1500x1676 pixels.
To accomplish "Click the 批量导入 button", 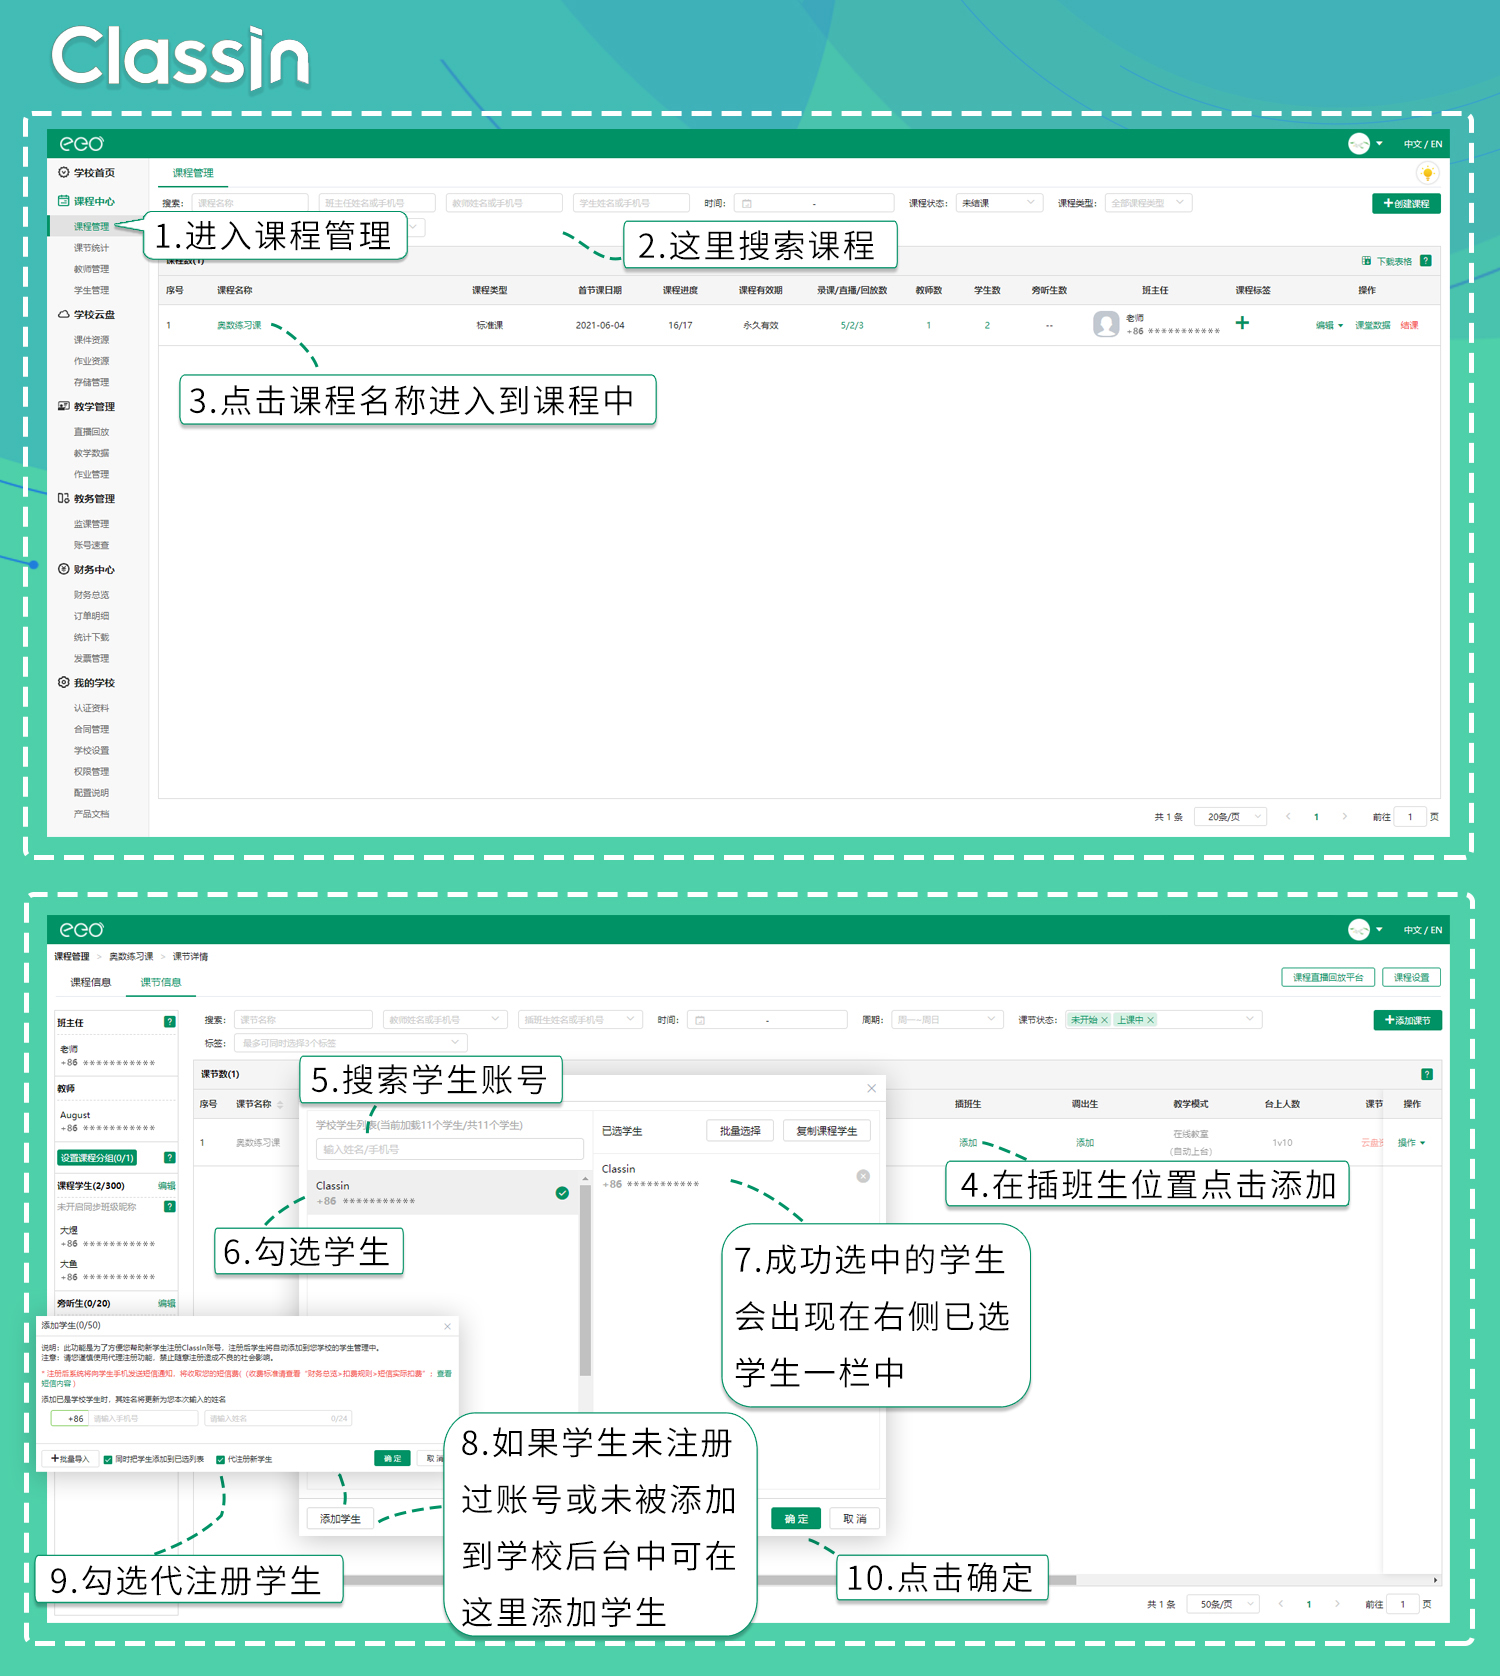I will click(x=70, y=1459).
